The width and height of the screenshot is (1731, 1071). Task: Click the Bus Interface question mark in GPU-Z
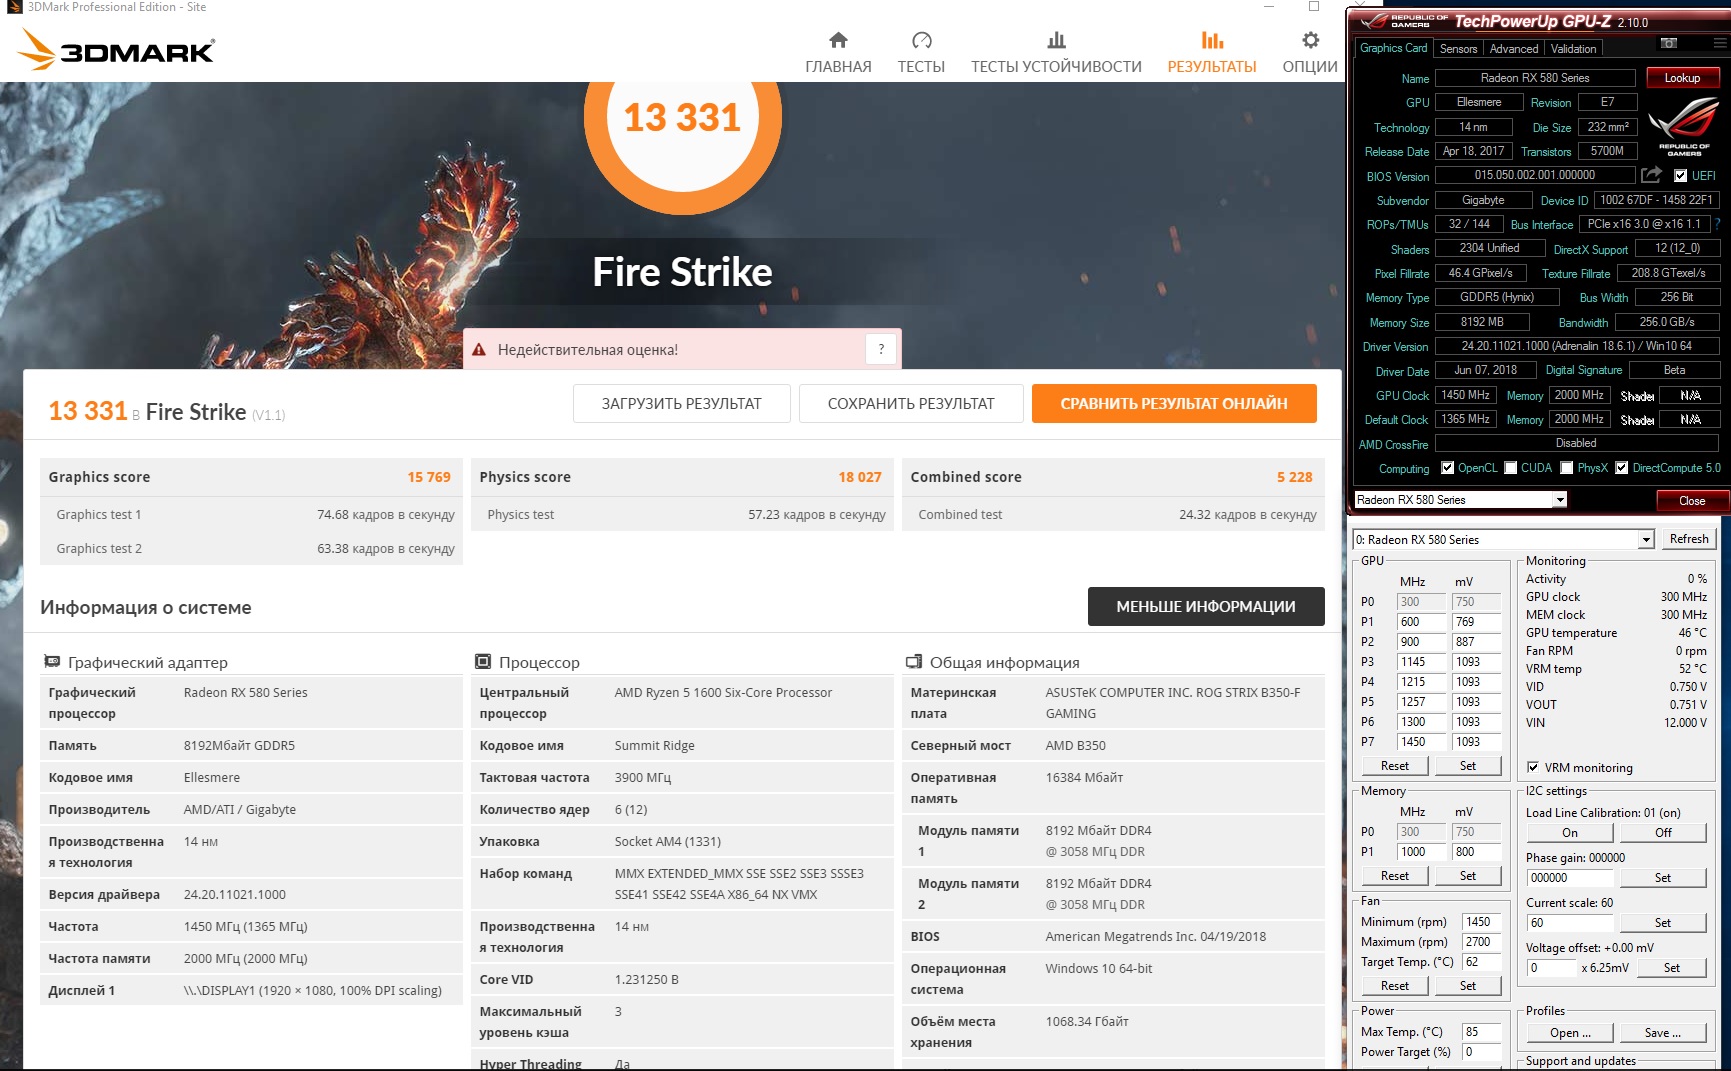point(1718,224)
